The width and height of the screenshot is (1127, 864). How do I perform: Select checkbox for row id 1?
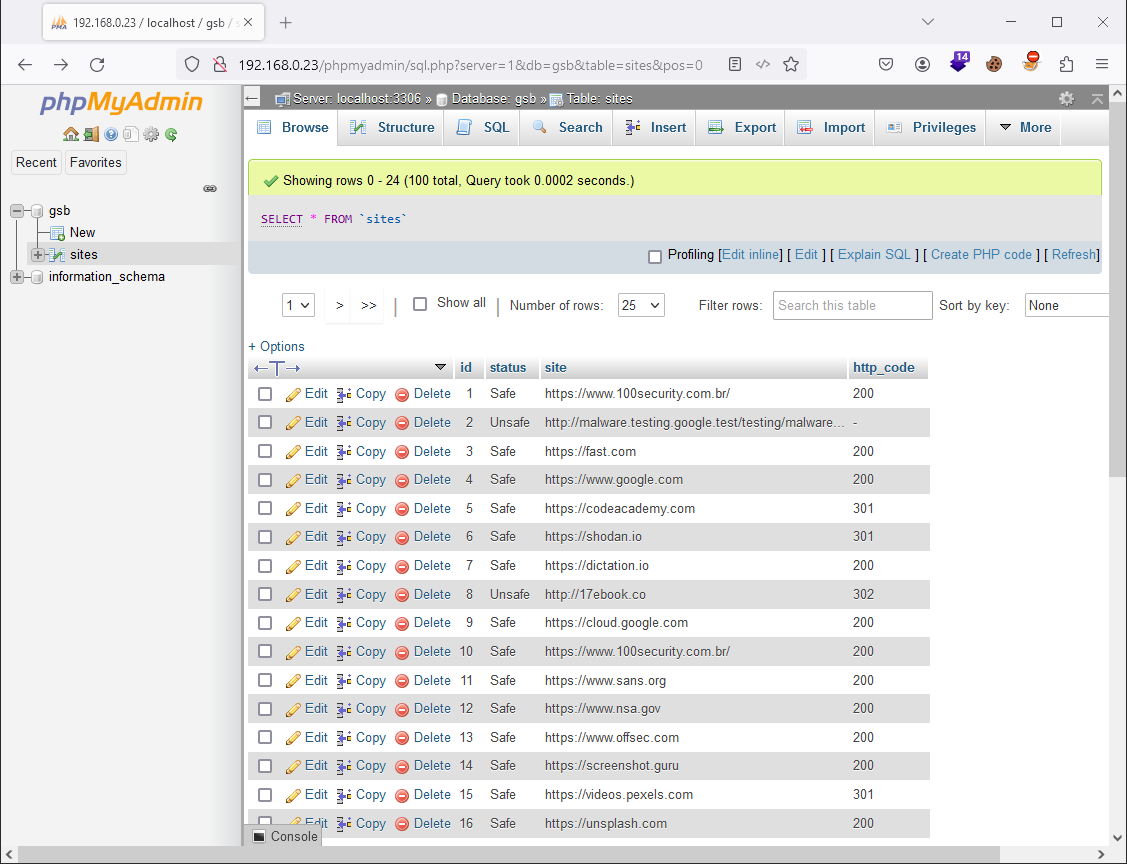pos(265,394)
